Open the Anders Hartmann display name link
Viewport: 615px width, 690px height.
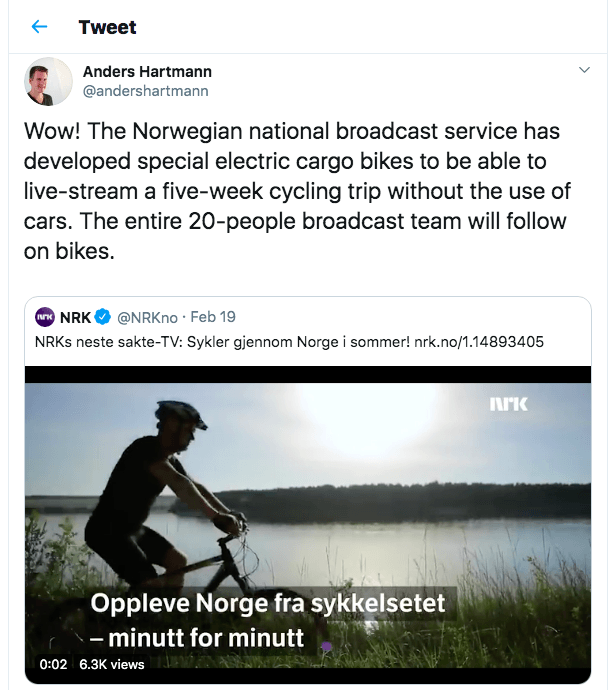coord(147,72)
